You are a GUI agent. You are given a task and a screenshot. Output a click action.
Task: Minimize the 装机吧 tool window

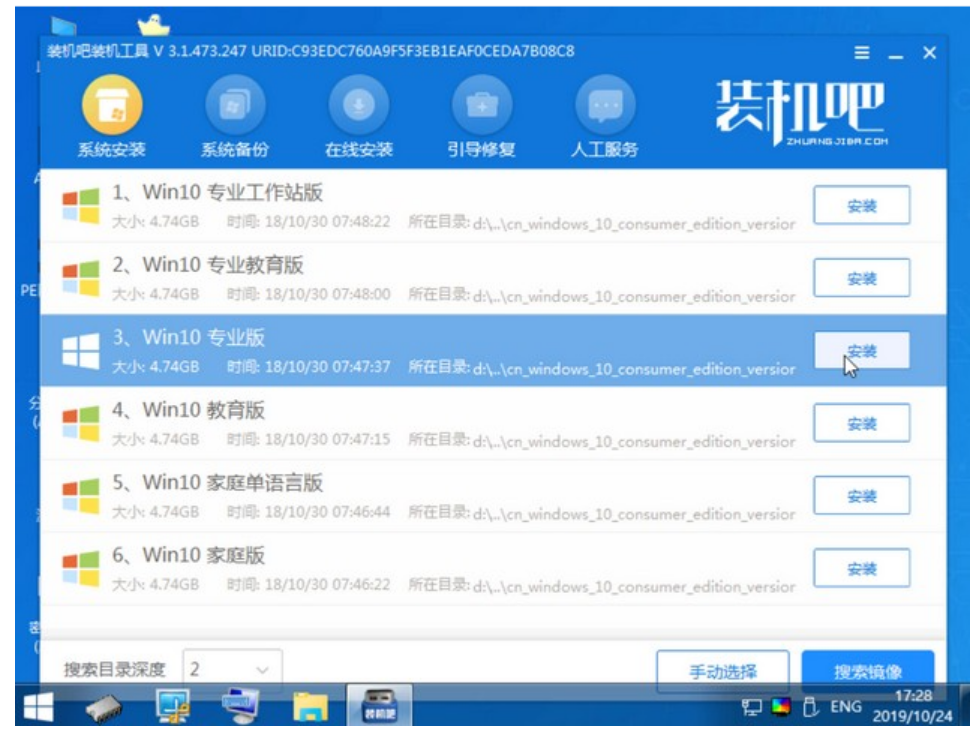pos(895,55)
